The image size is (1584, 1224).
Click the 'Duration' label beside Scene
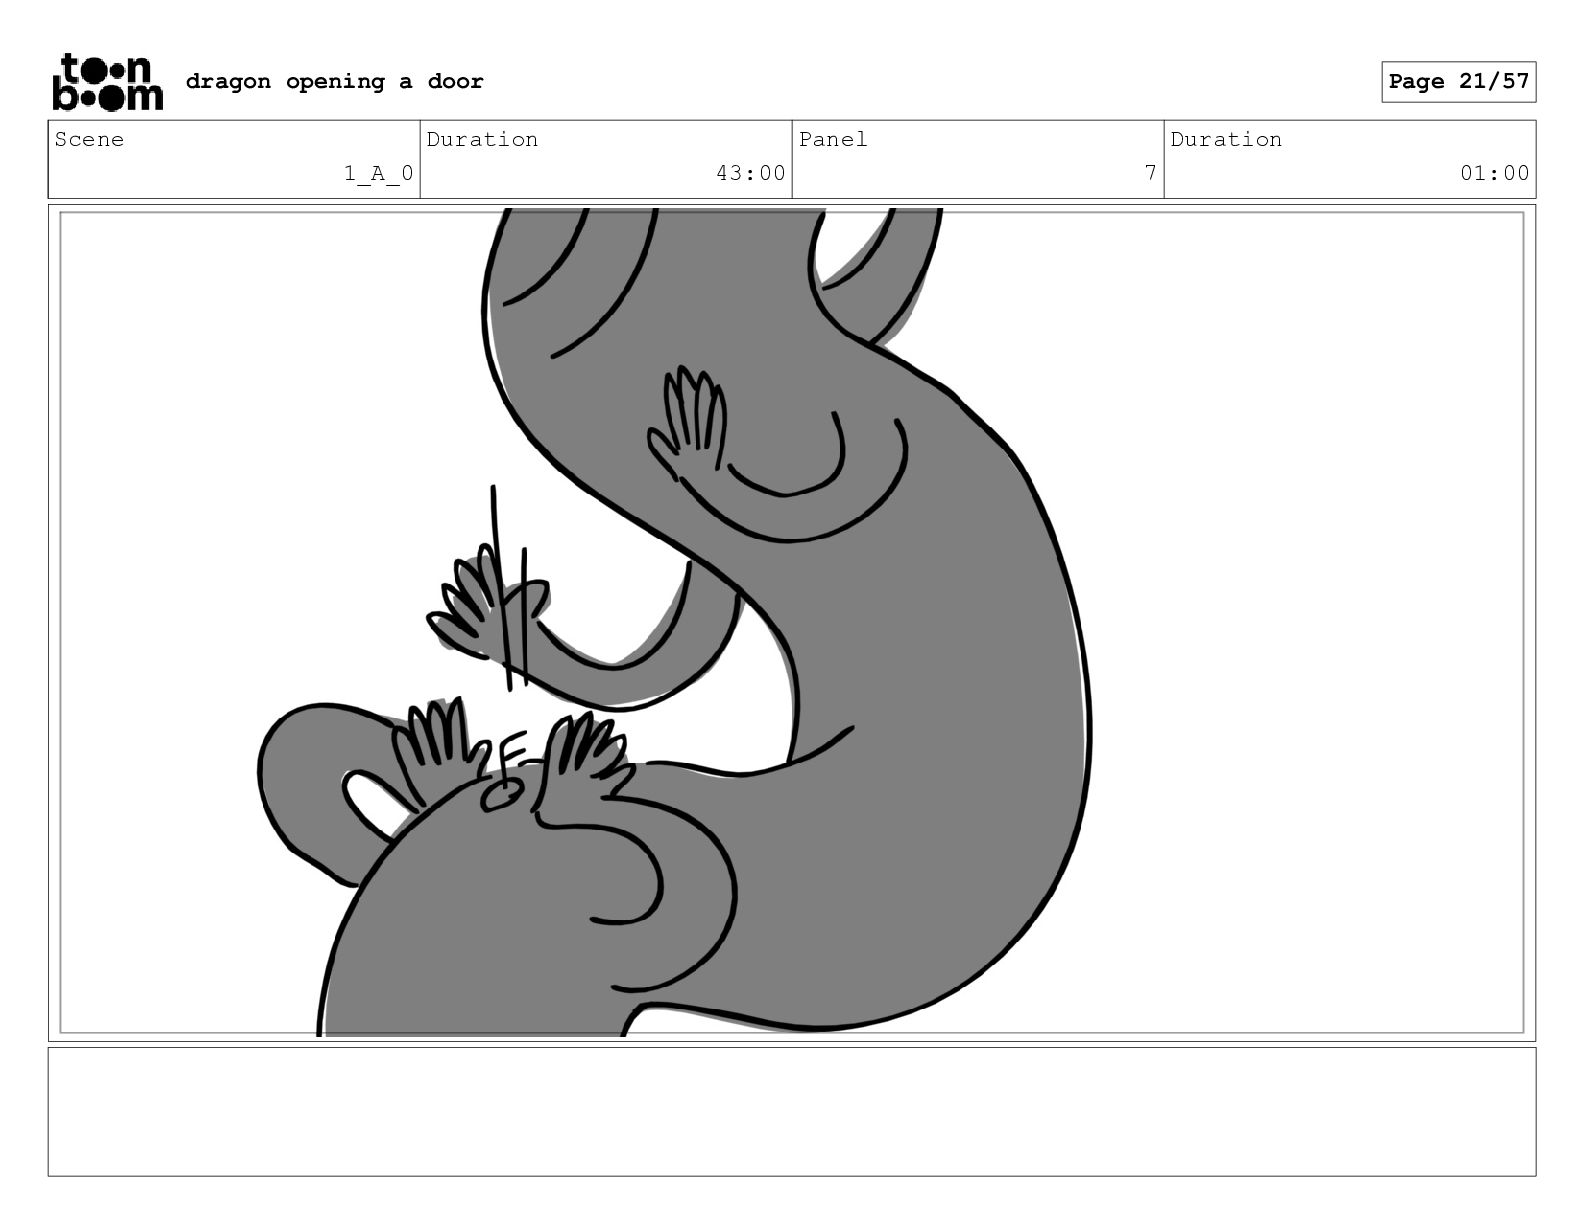pos(482,140)
